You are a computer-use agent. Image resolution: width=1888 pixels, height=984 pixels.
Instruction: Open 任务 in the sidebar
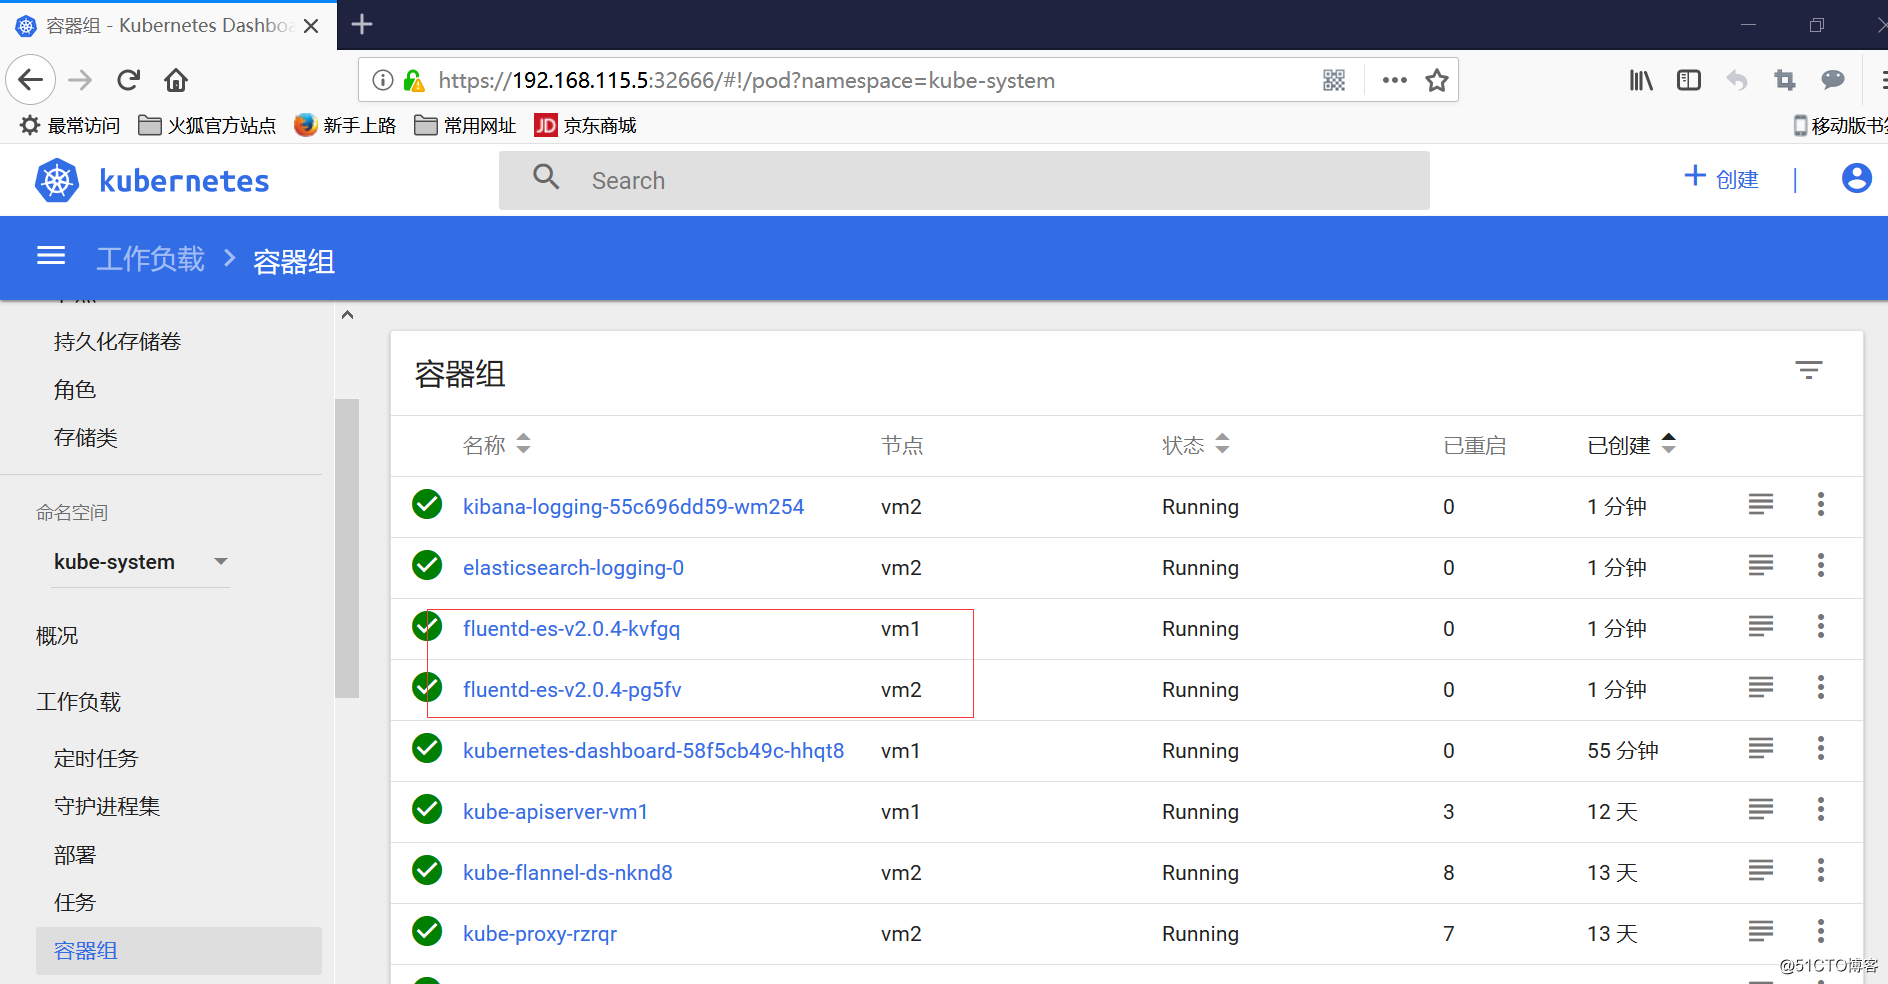click(x=75, y=903)
